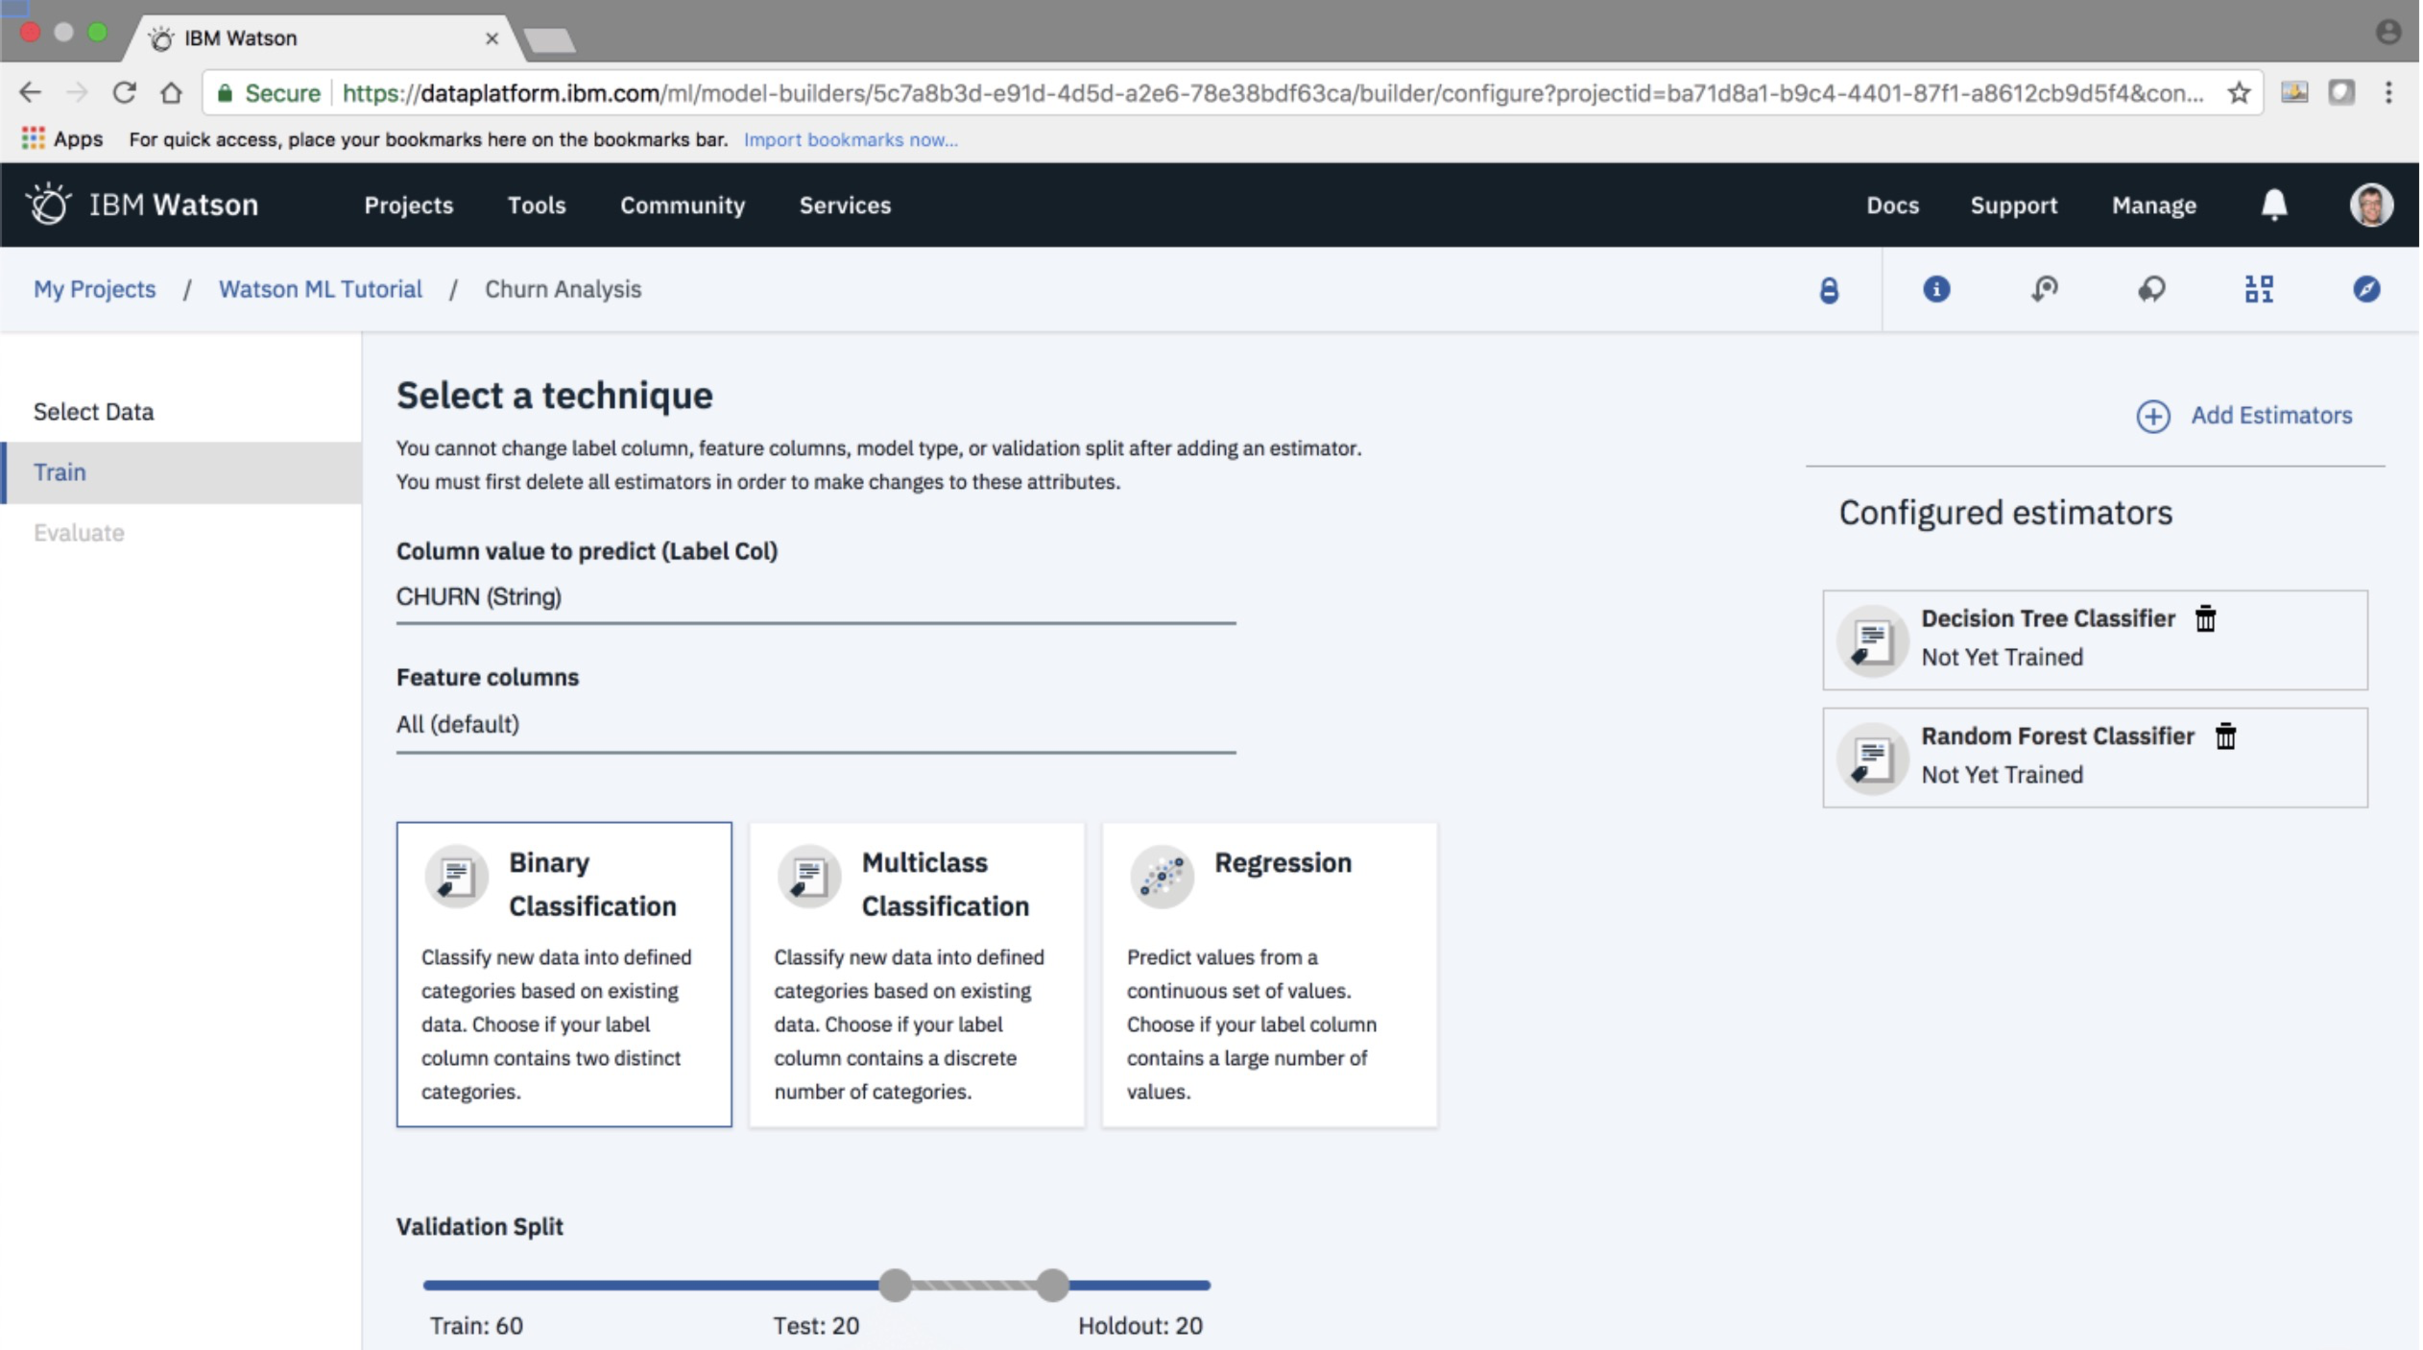Open the user profile avatar
The width and height of the screenshot is (2423, 1350).
tap(2370, 205)
